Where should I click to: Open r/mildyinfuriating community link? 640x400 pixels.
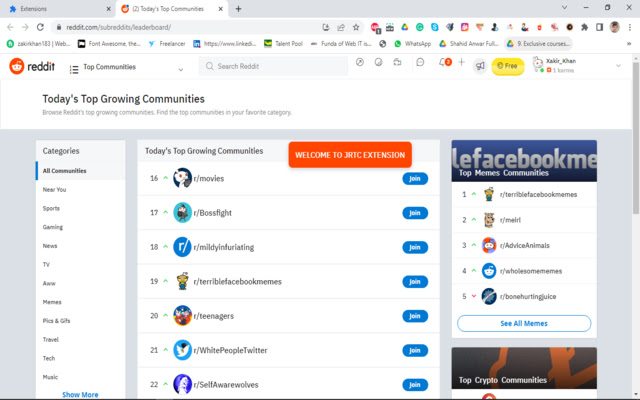point(224,247)
